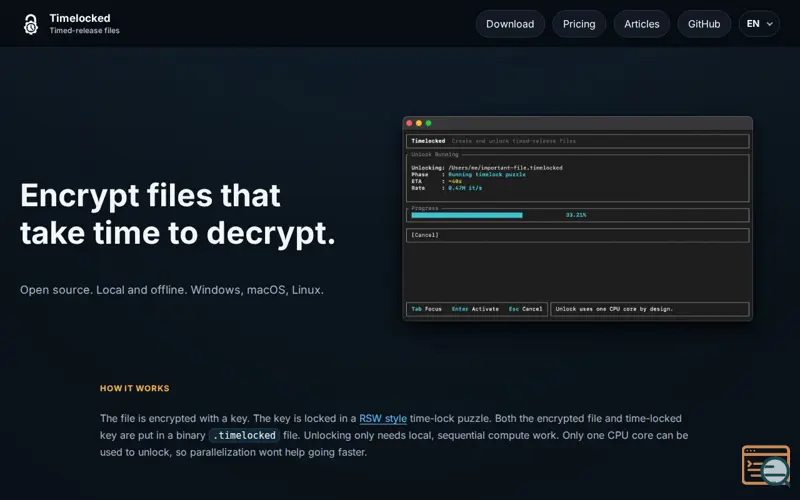Visit the GitHub repository link
The image size is (800, 500).
point(704,24)
